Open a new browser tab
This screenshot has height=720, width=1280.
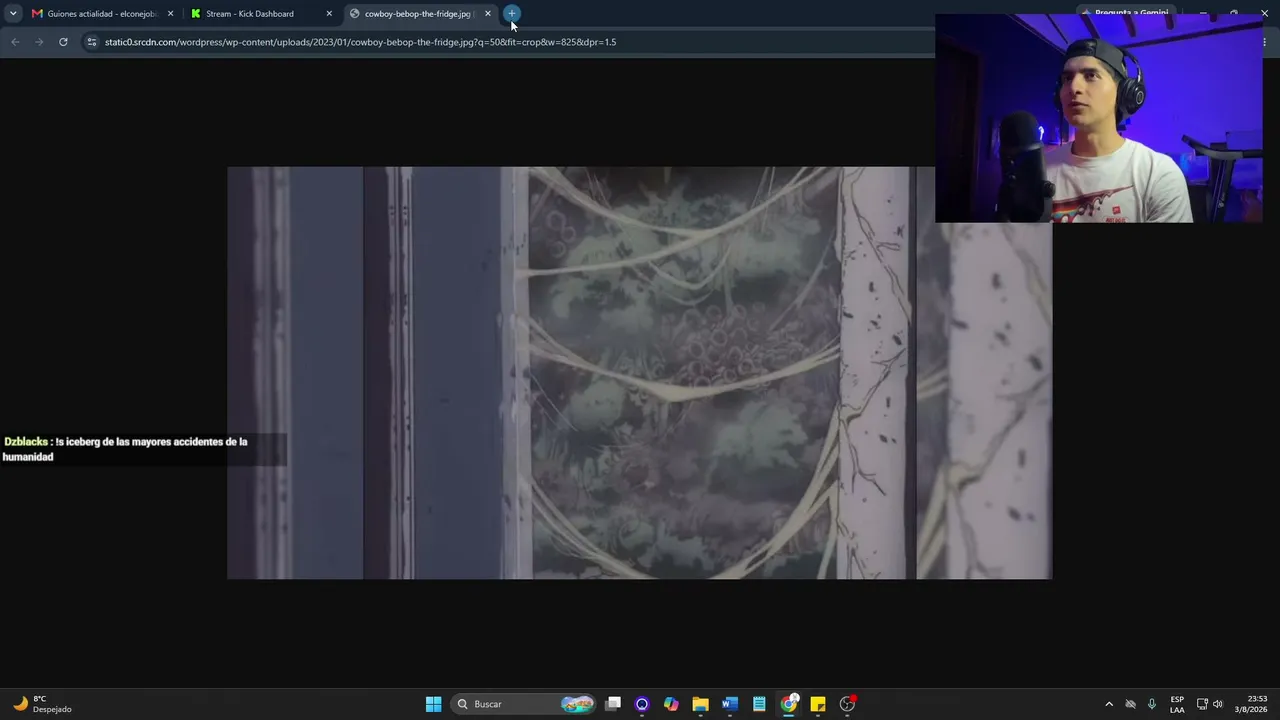tap(512, 14)
